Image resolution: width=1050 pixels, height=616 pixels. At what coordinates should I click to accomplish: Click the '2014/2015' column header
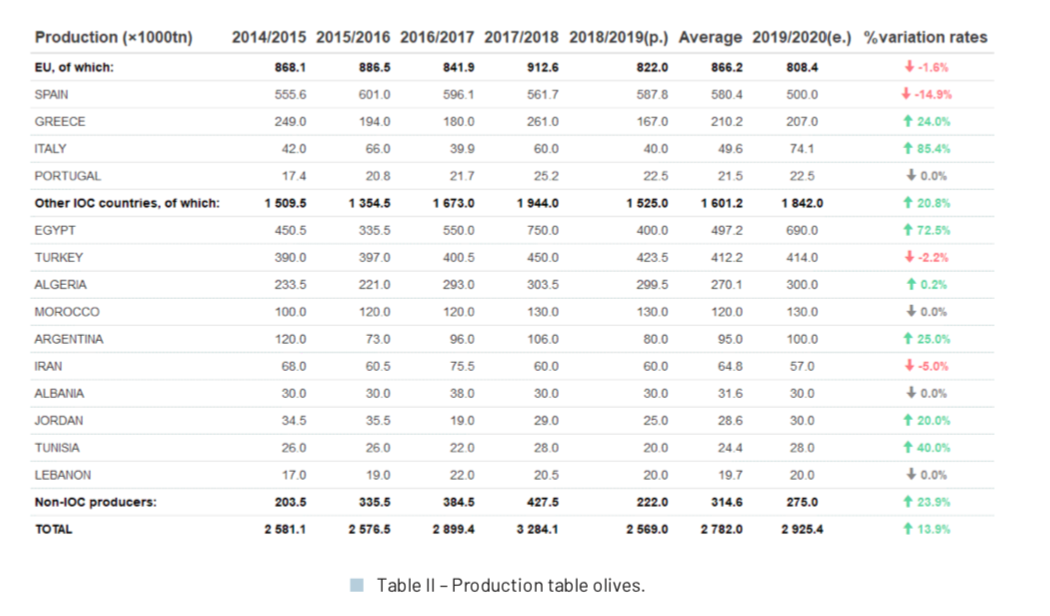(269, 37)
